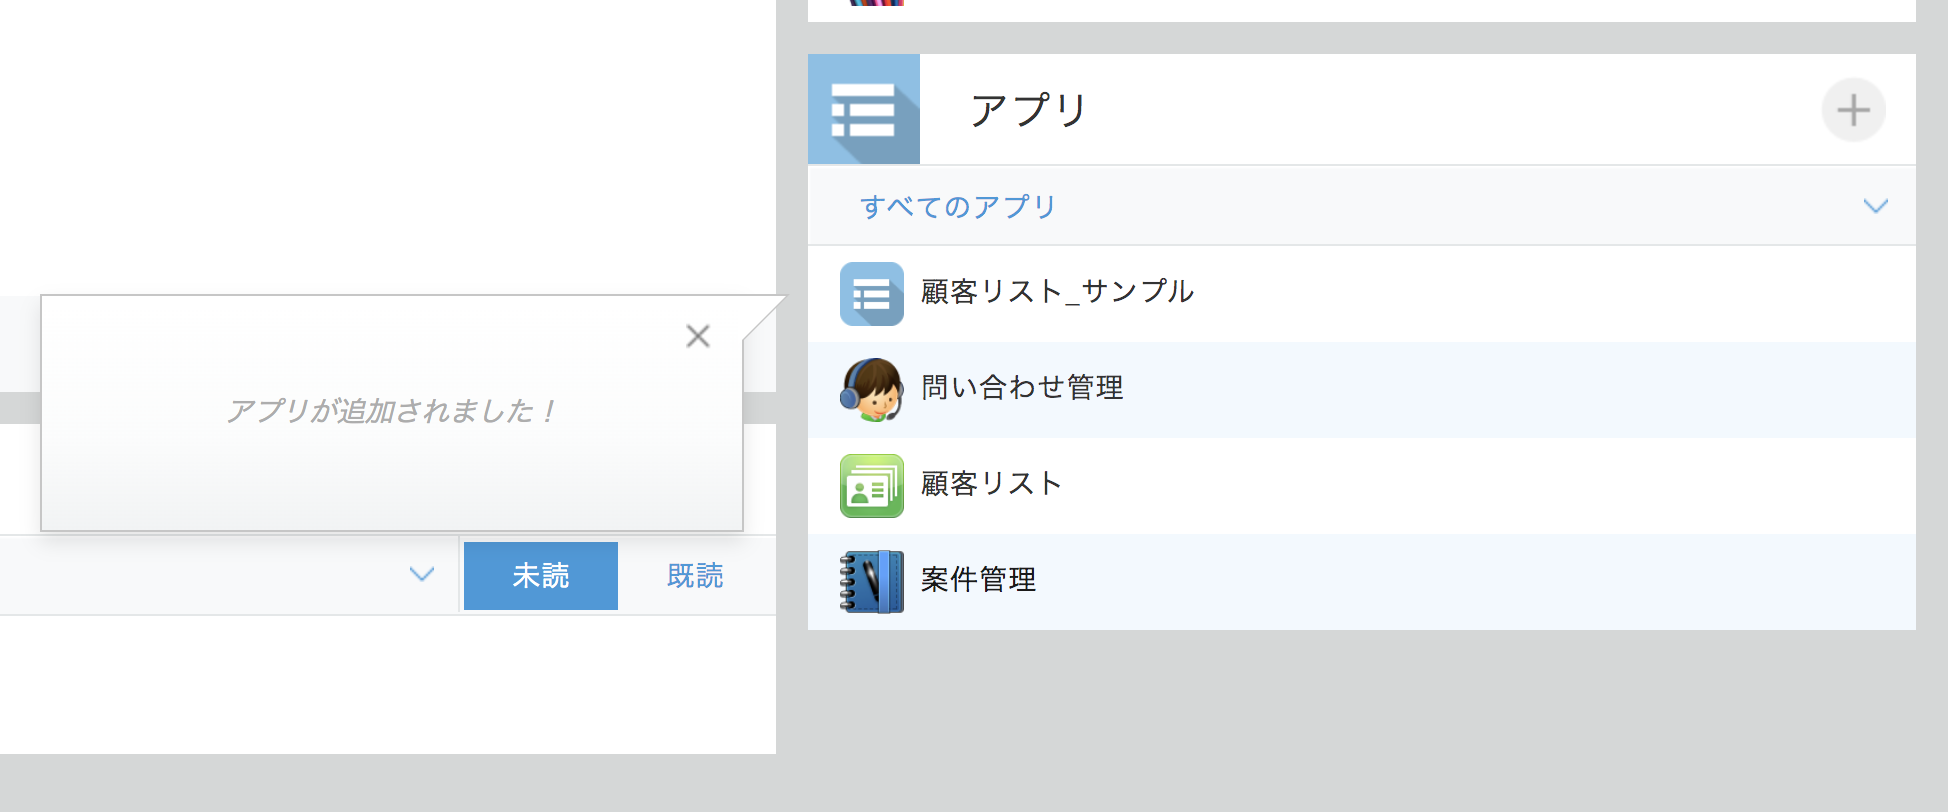Open 顧客リスト_サンプル app name
Image resolution: width=1948 pixels, height=812 pixels.
1057,291
